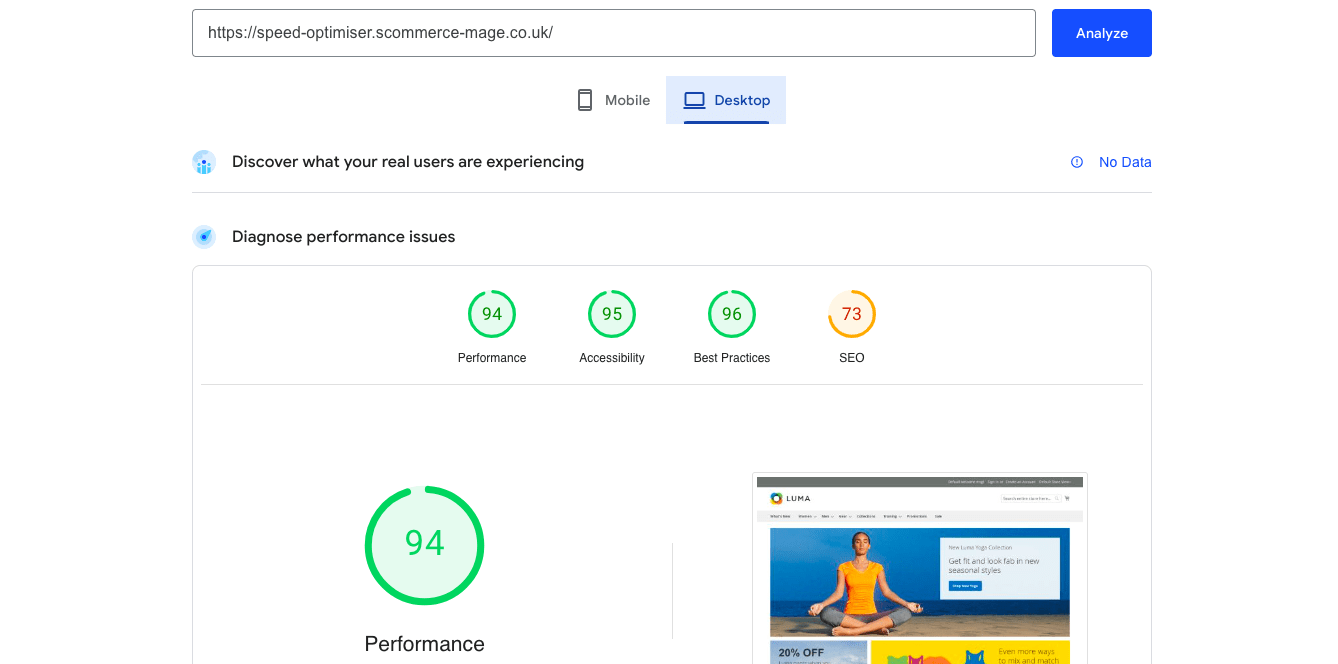This screenshot has width=1338, height=664.
Task: Select the Accessibility score gauge showing 95
Action: tap(612, 313)
